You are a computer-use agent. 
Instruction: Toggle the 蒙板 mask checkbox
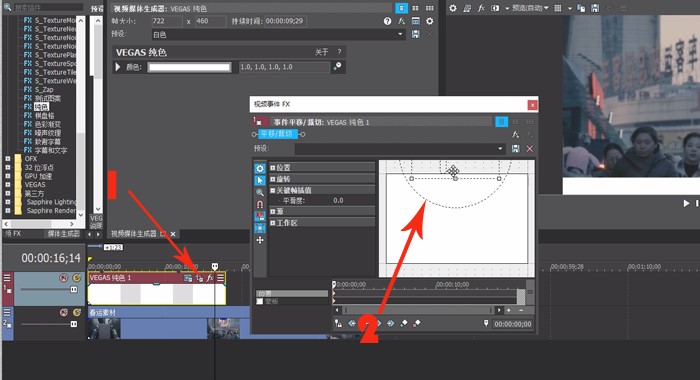click(260, 301)
